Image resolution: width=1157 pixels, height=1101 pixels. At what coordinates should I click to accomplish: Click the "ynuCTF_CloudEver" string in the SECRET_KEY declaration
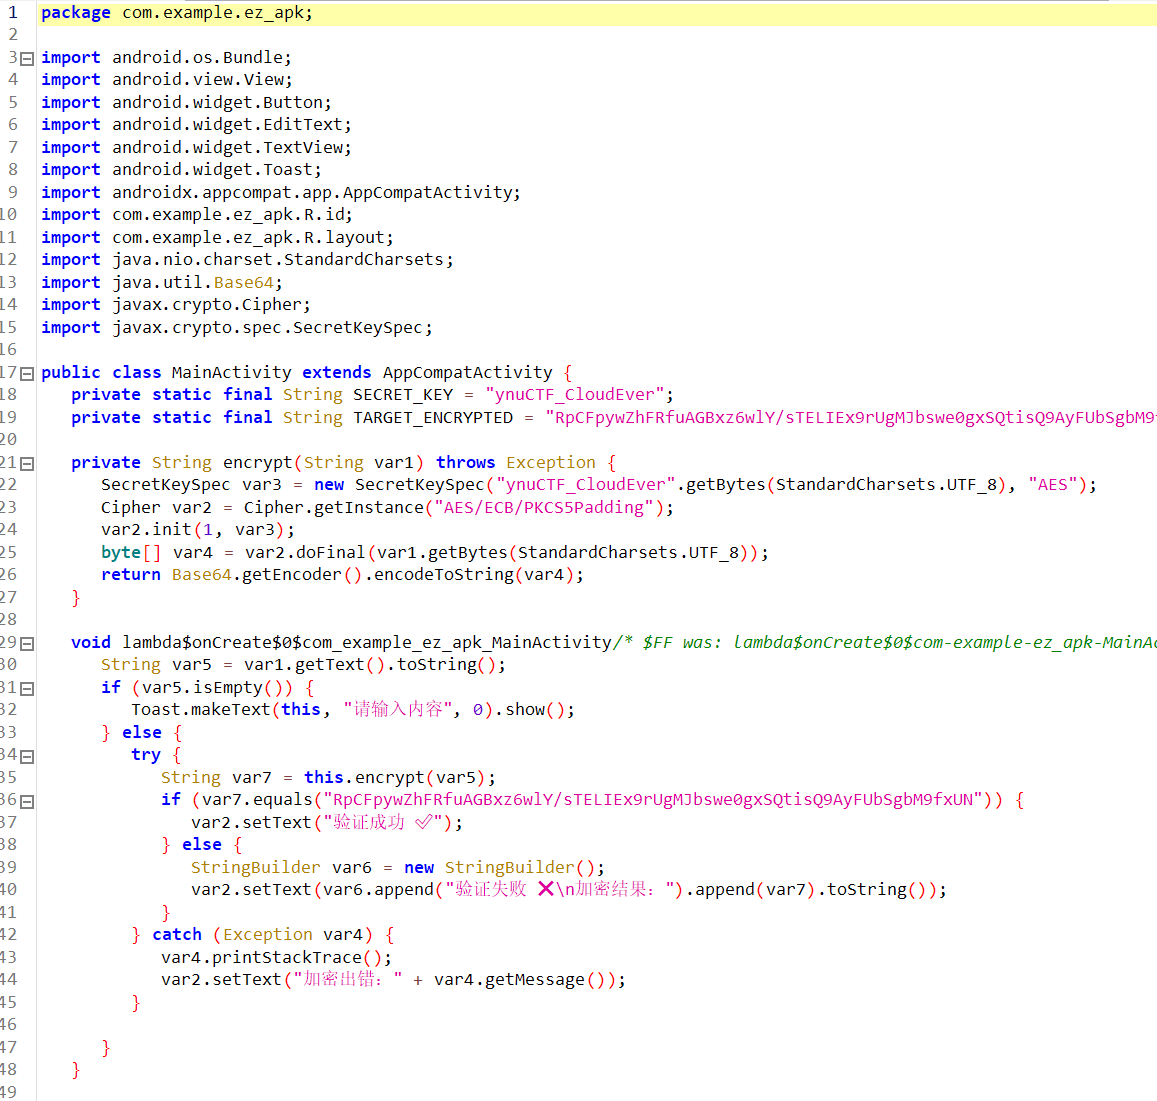(574, 395)
